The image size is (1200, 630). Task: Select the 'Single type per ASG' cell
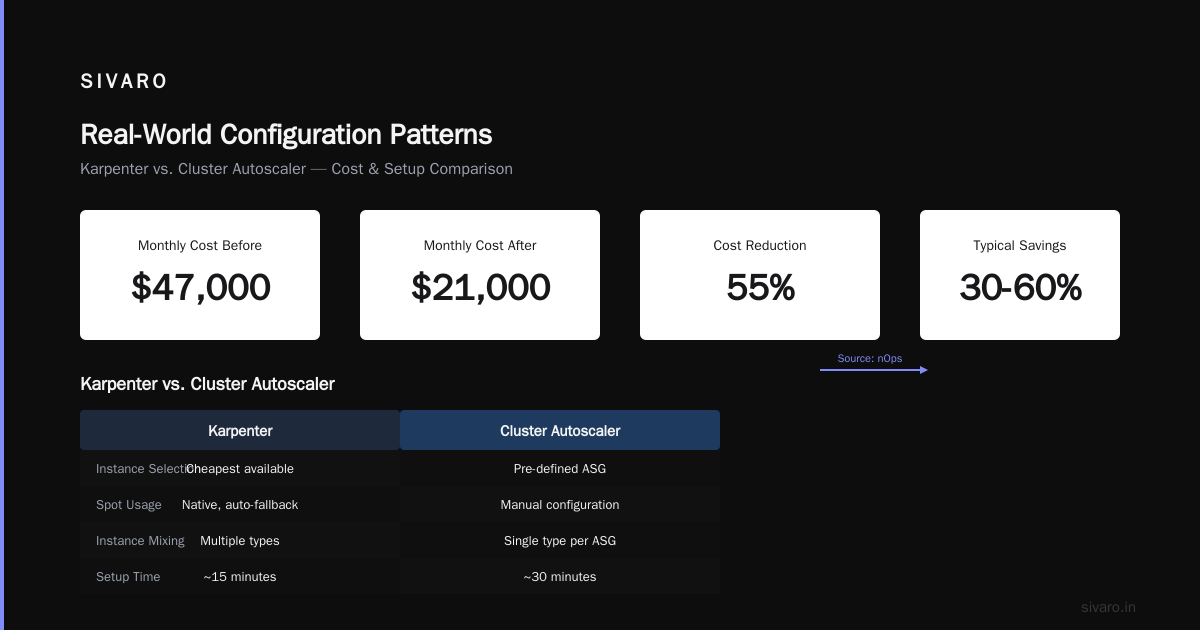pos(560,541)
